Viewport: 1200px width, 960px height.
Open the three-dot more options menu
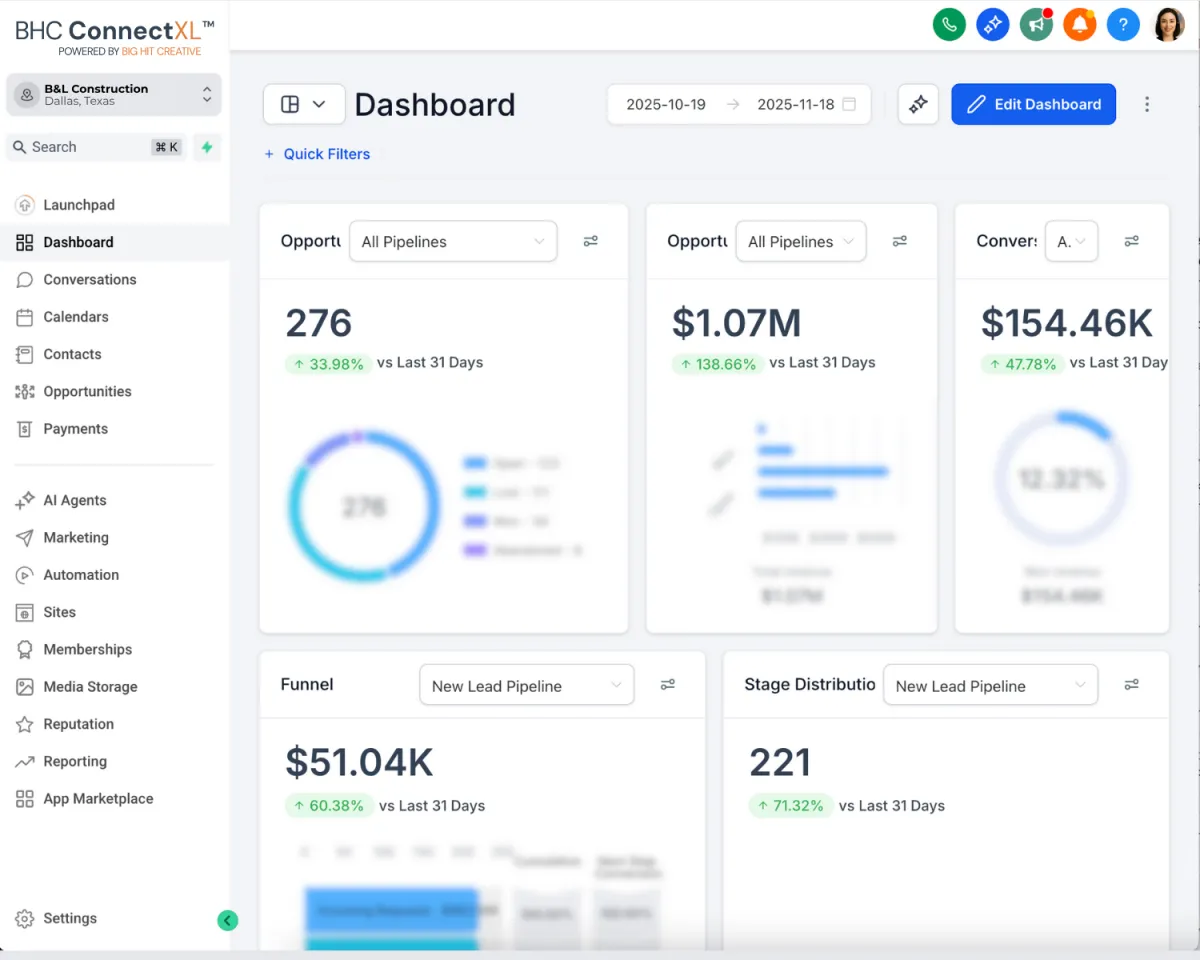click(x=1147, y=104)
